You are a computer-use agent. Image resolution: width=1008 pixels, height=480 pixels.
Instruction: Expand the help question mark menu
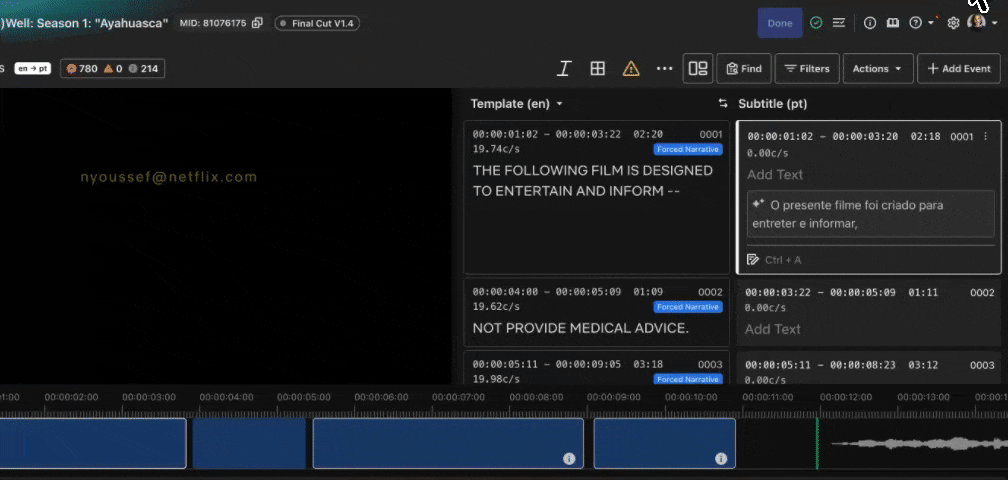tap(921, 23)
